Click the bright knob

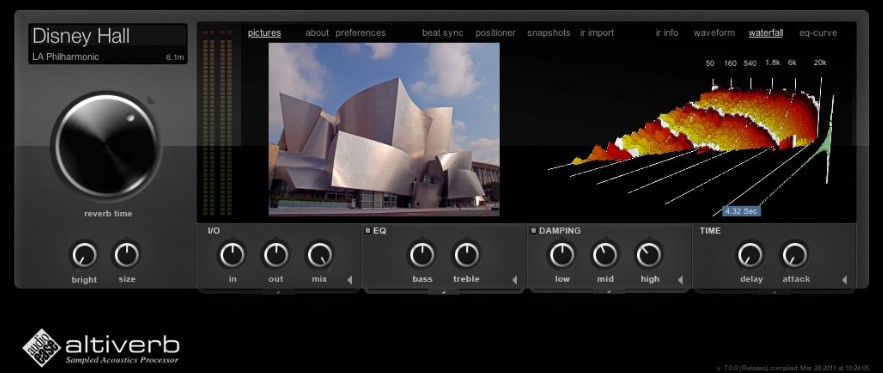[x=84, y=255]
